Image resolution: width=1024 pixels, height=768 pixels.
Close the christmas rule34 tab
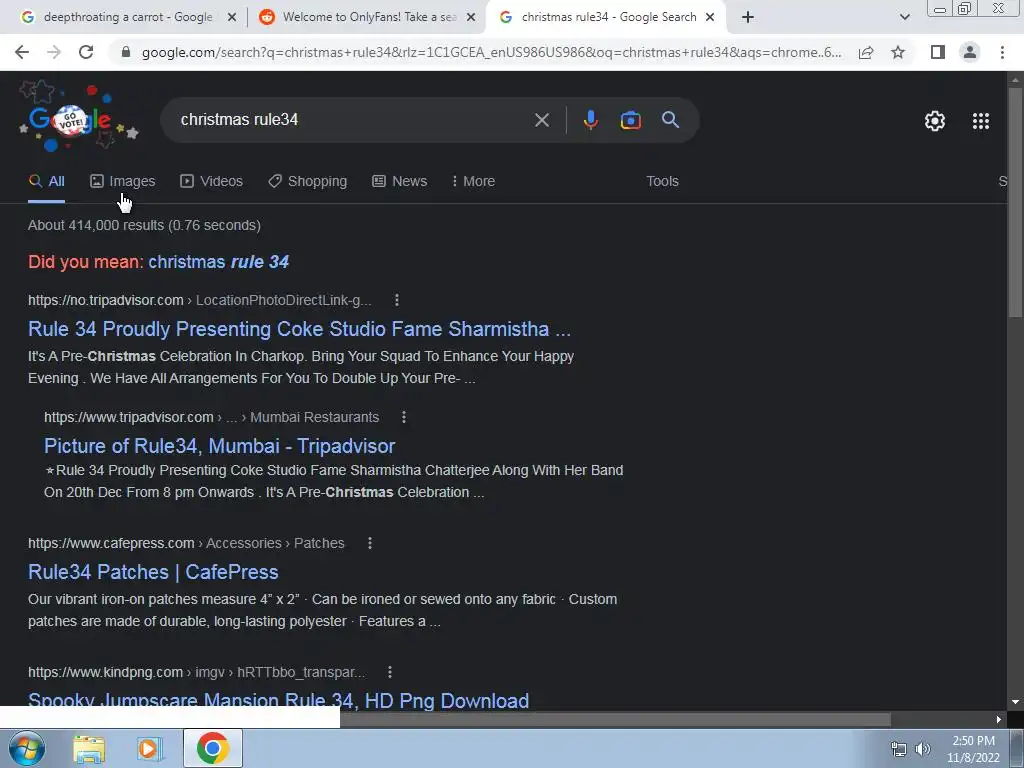[x=710, y=18]
